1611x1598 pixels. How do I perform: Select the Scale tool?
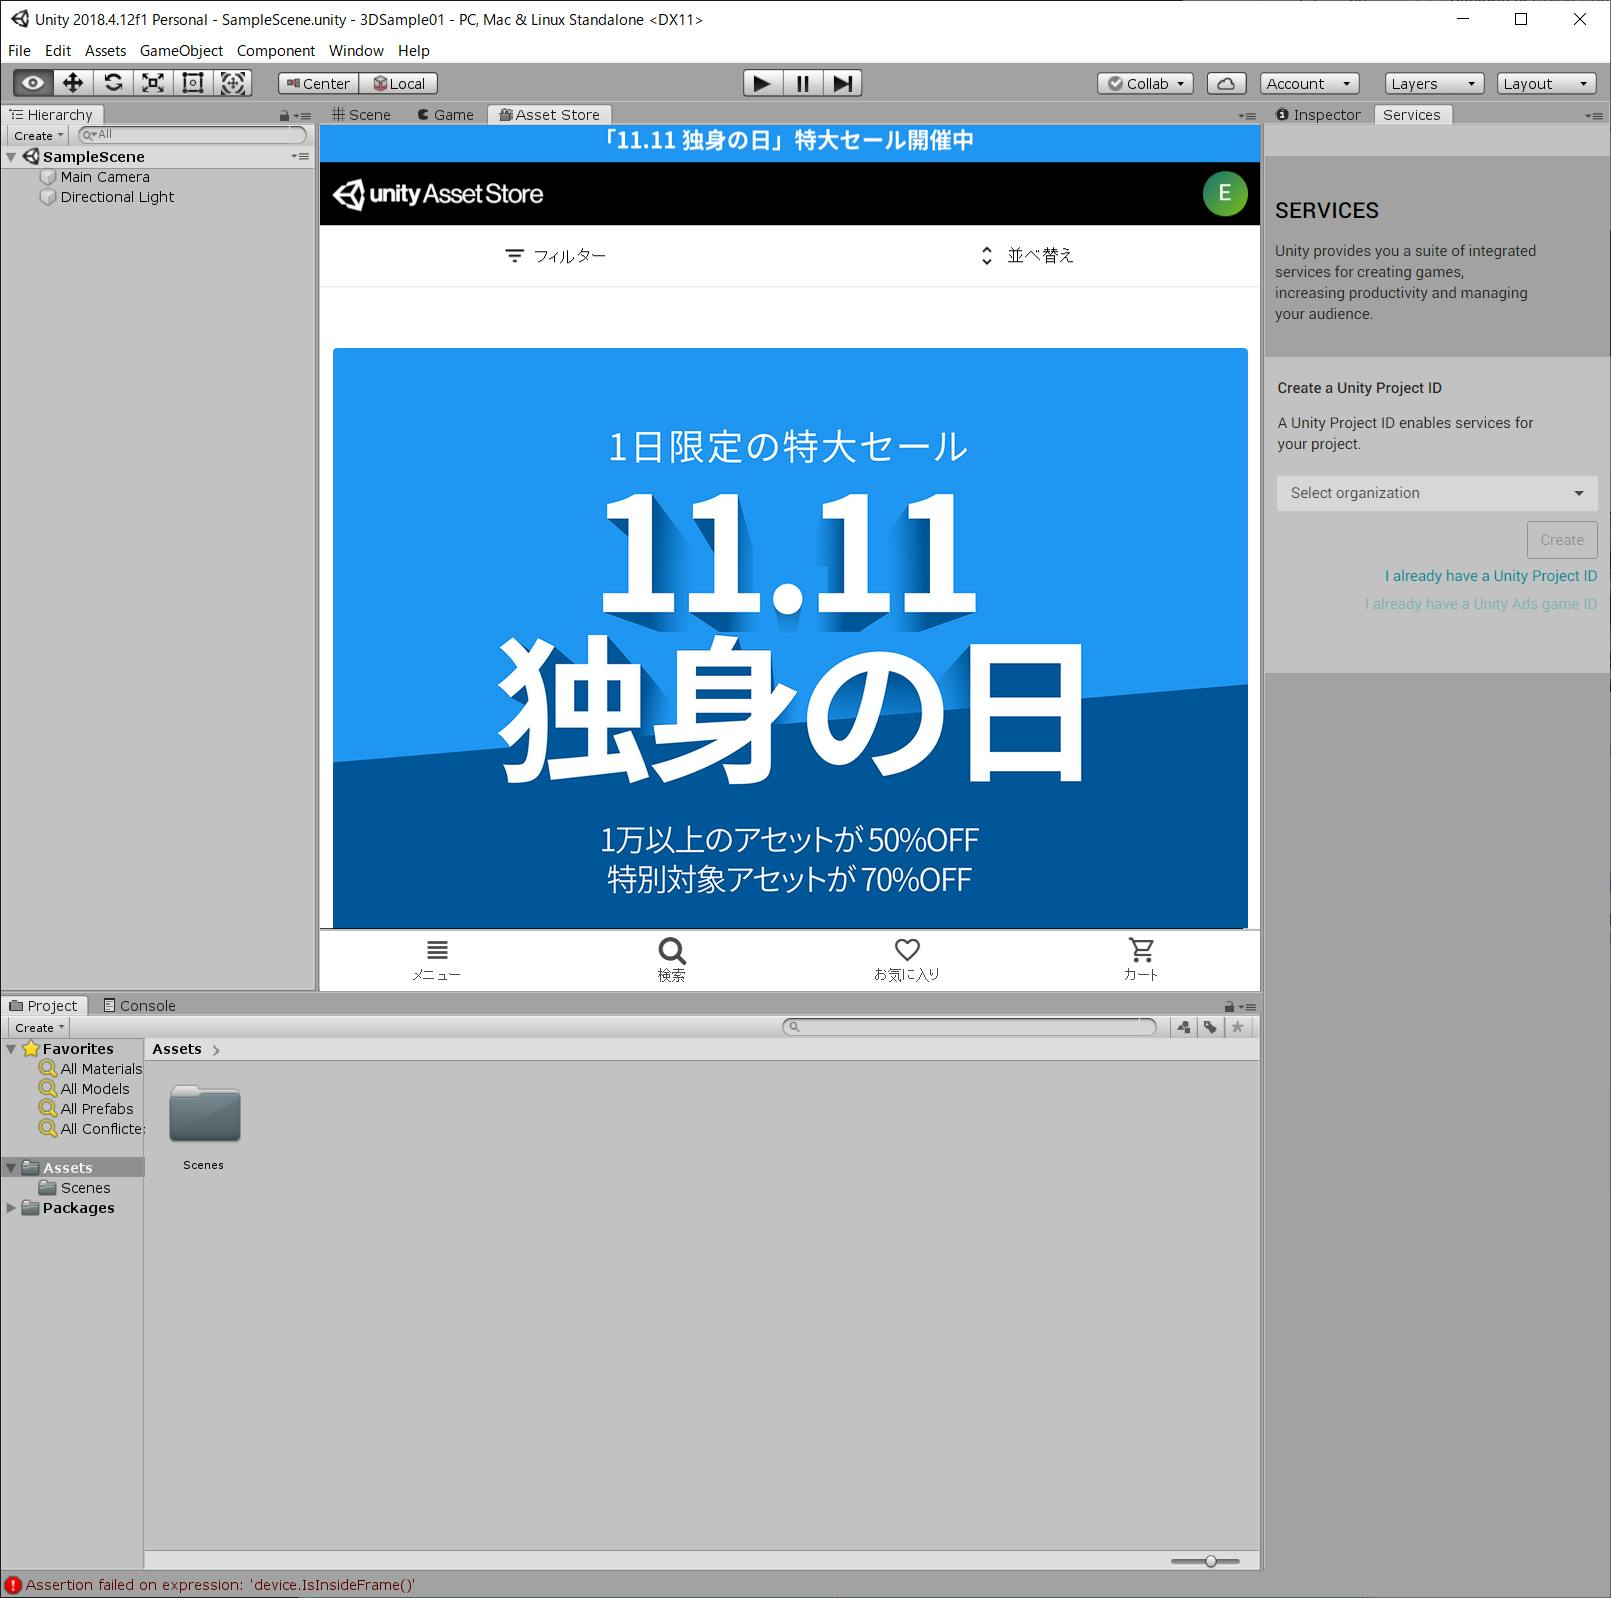pyautogui.click(x=153, y=83)
